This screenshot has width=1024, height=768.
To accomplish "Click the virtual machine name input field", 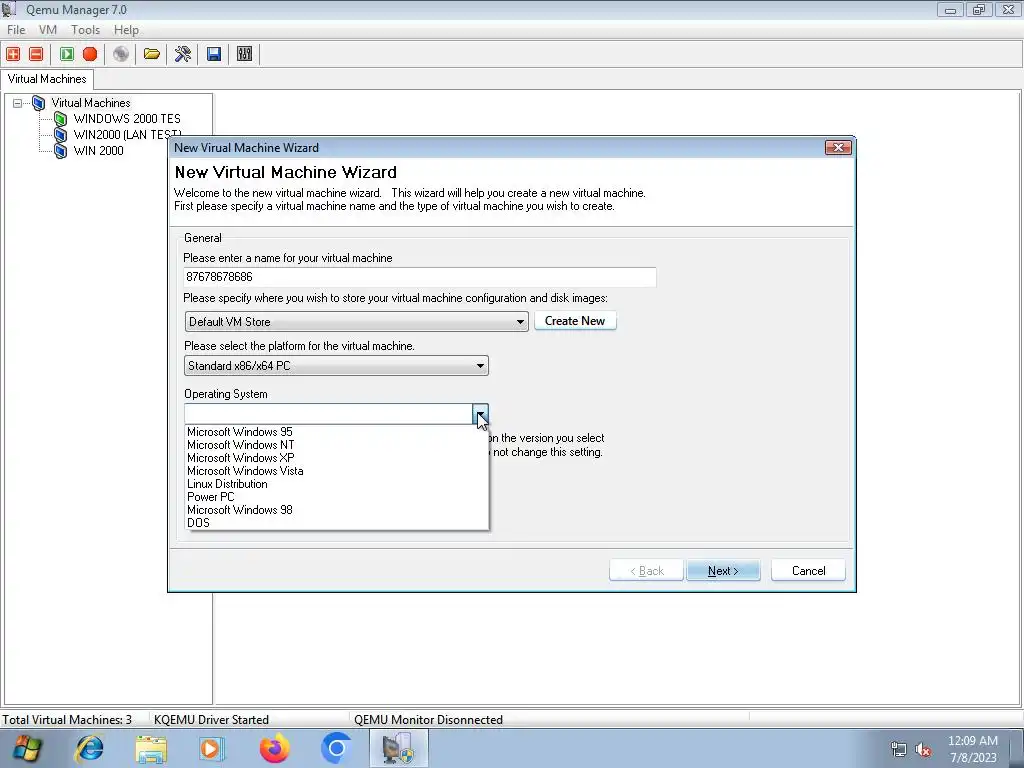I will click(420, 277).
